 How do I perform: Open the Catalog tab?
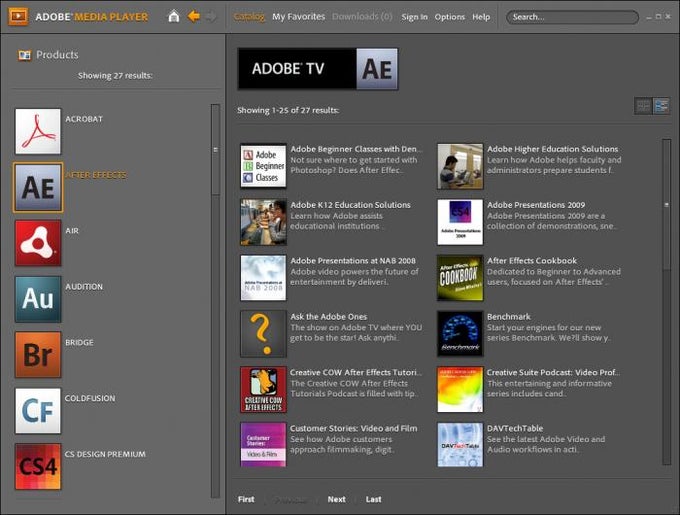[x=249, y=16]
